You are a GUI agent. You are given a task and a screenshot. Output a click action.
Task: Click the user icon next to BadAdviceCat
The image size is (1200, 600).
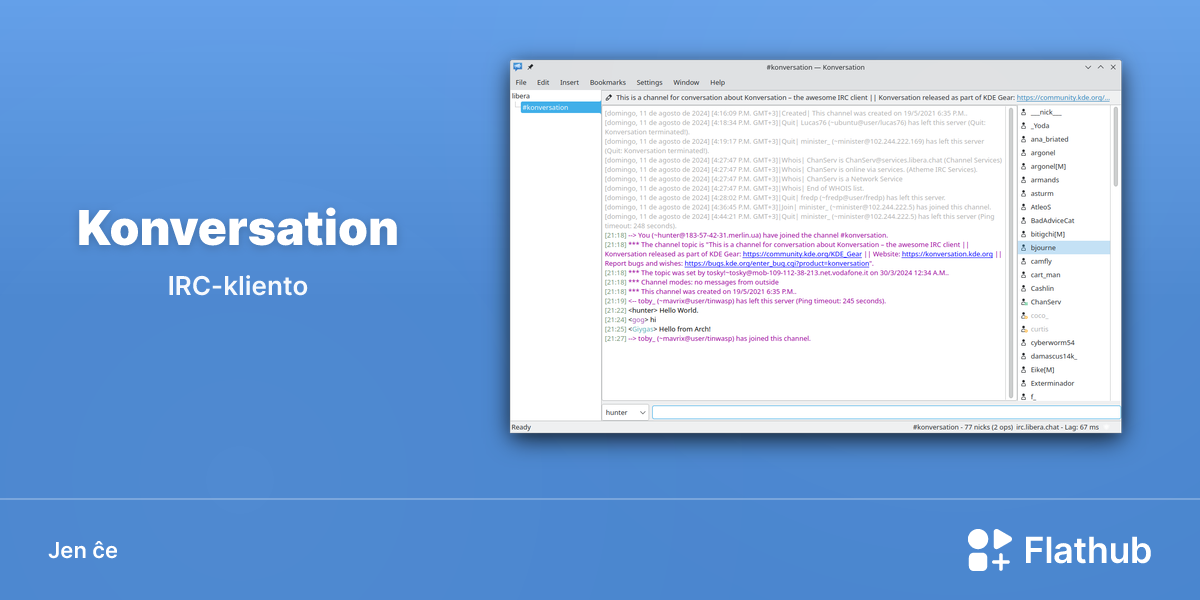coord(1023,220)
